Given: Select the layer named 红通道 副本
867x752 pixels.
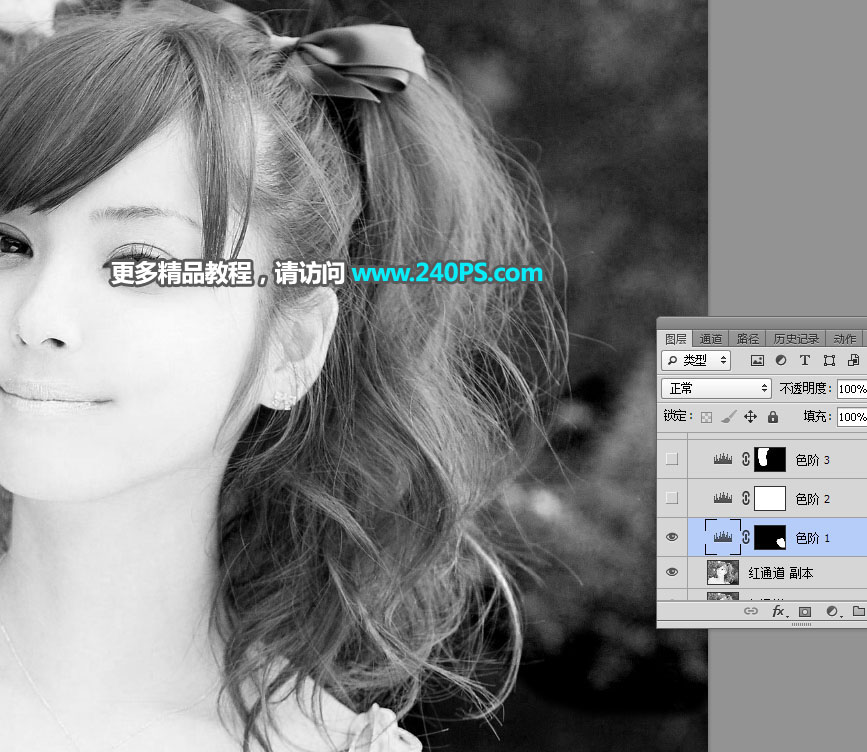Looking at the screenshot, I should point(780,573).
